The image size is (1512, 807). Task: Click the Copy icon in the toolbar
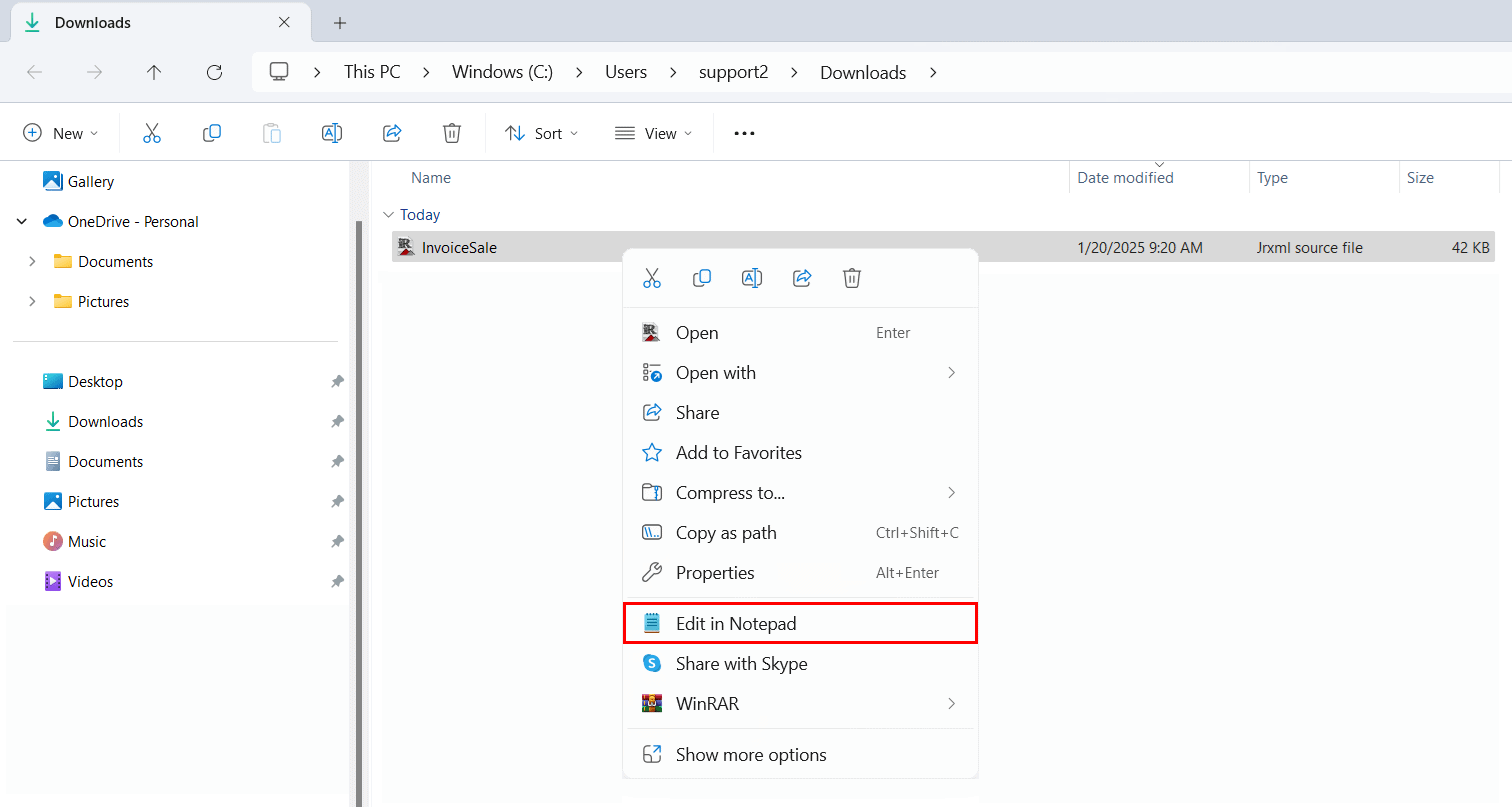click(212, 133)
